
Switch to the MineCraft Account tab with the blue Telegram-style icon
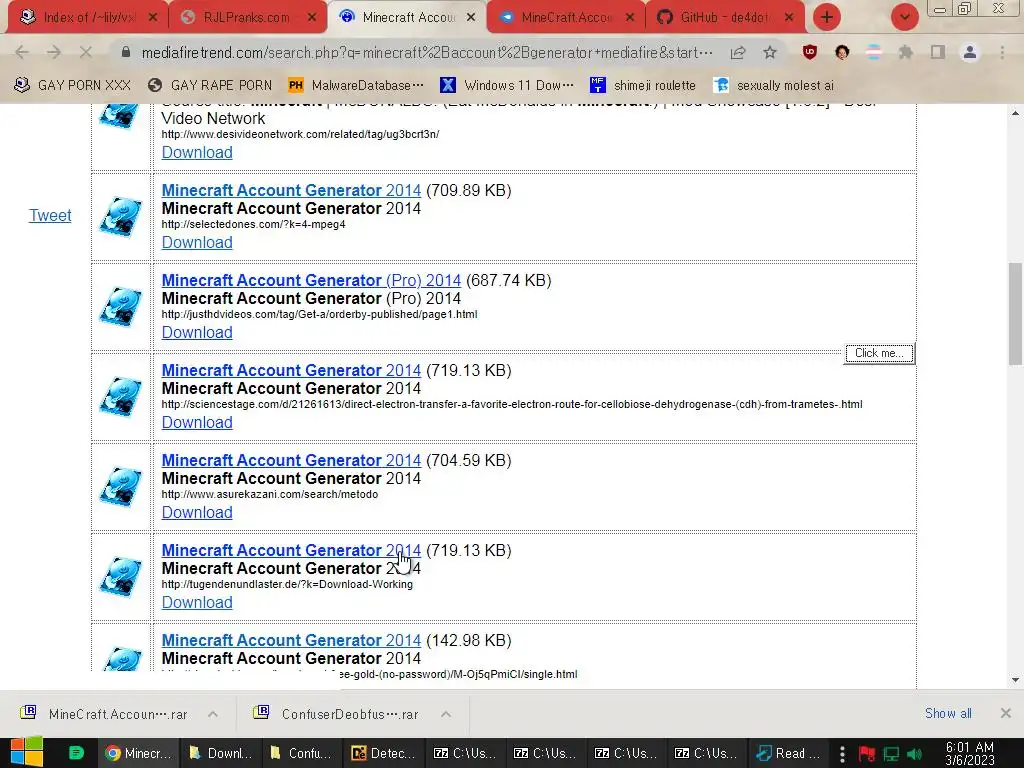point(565,18)
